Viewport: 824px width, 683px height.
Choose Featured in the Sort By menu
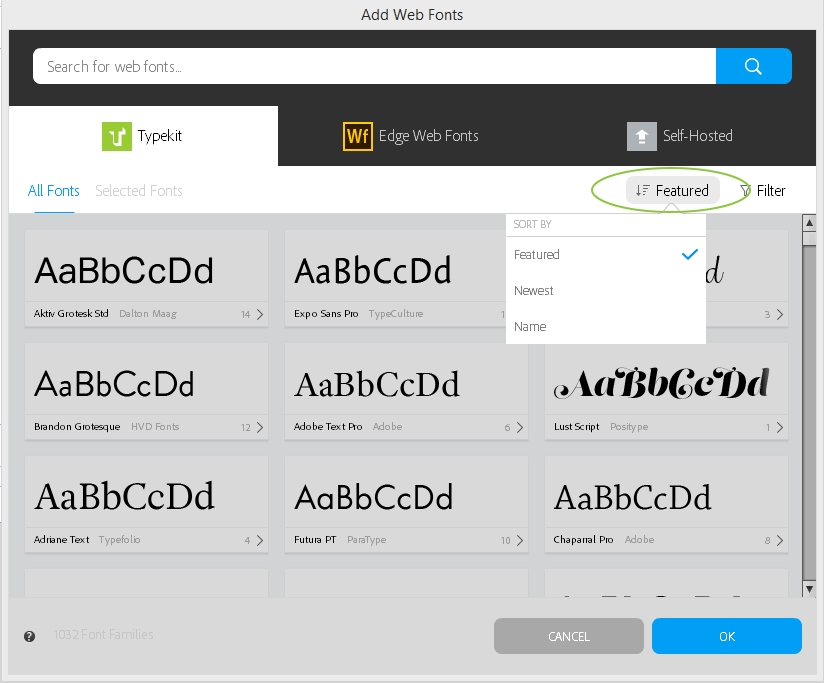[606, 255]
